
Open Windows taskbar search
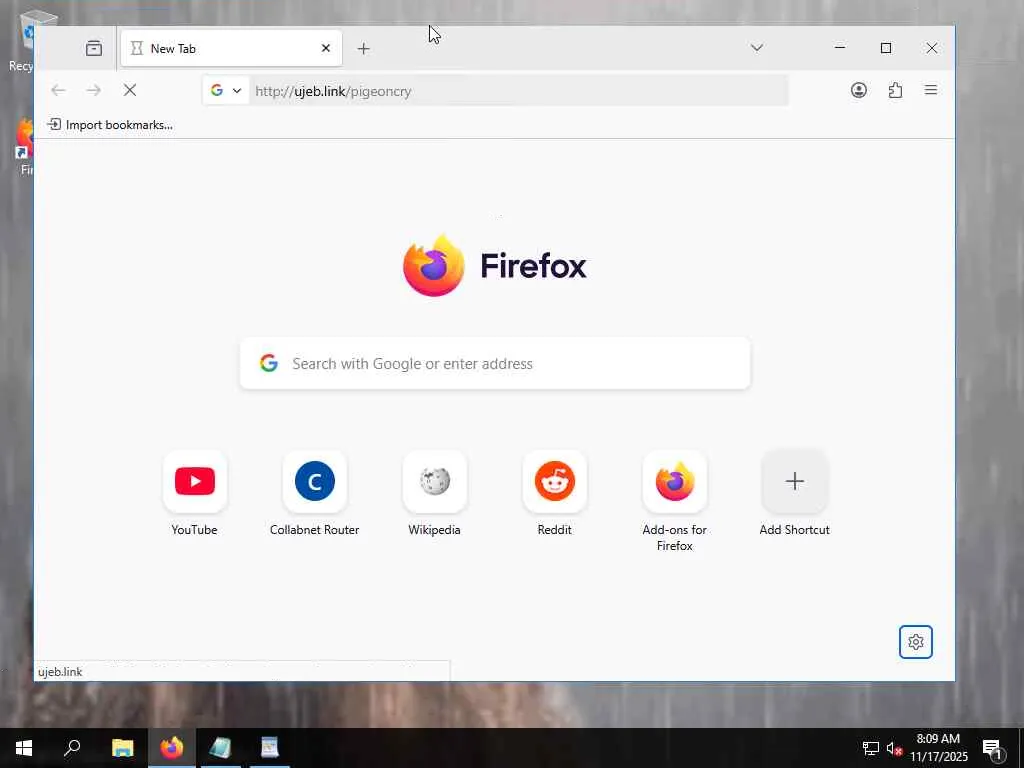tap(72, 748)
